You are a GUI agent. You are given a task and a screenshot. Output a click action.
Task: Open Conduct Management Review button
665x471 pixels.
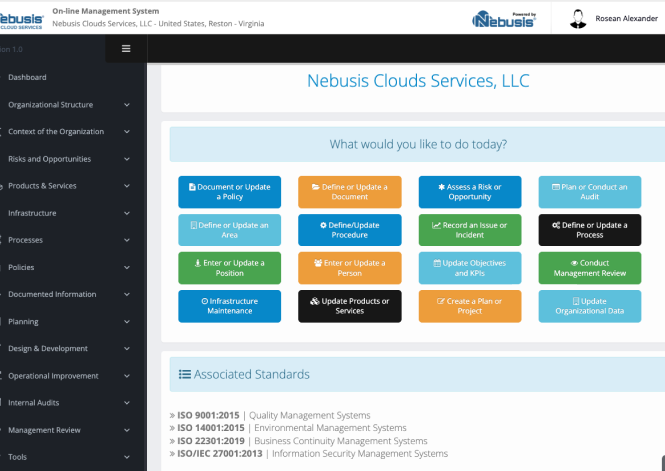pyautogui.click(x=590, y=268)
